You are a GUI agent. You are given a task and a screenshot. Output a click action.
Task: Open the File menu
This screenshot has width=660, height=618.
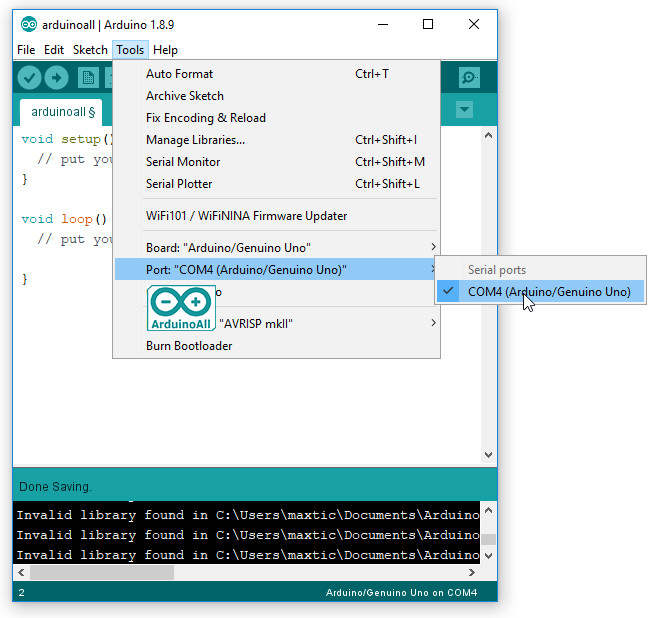click(26, 50)
